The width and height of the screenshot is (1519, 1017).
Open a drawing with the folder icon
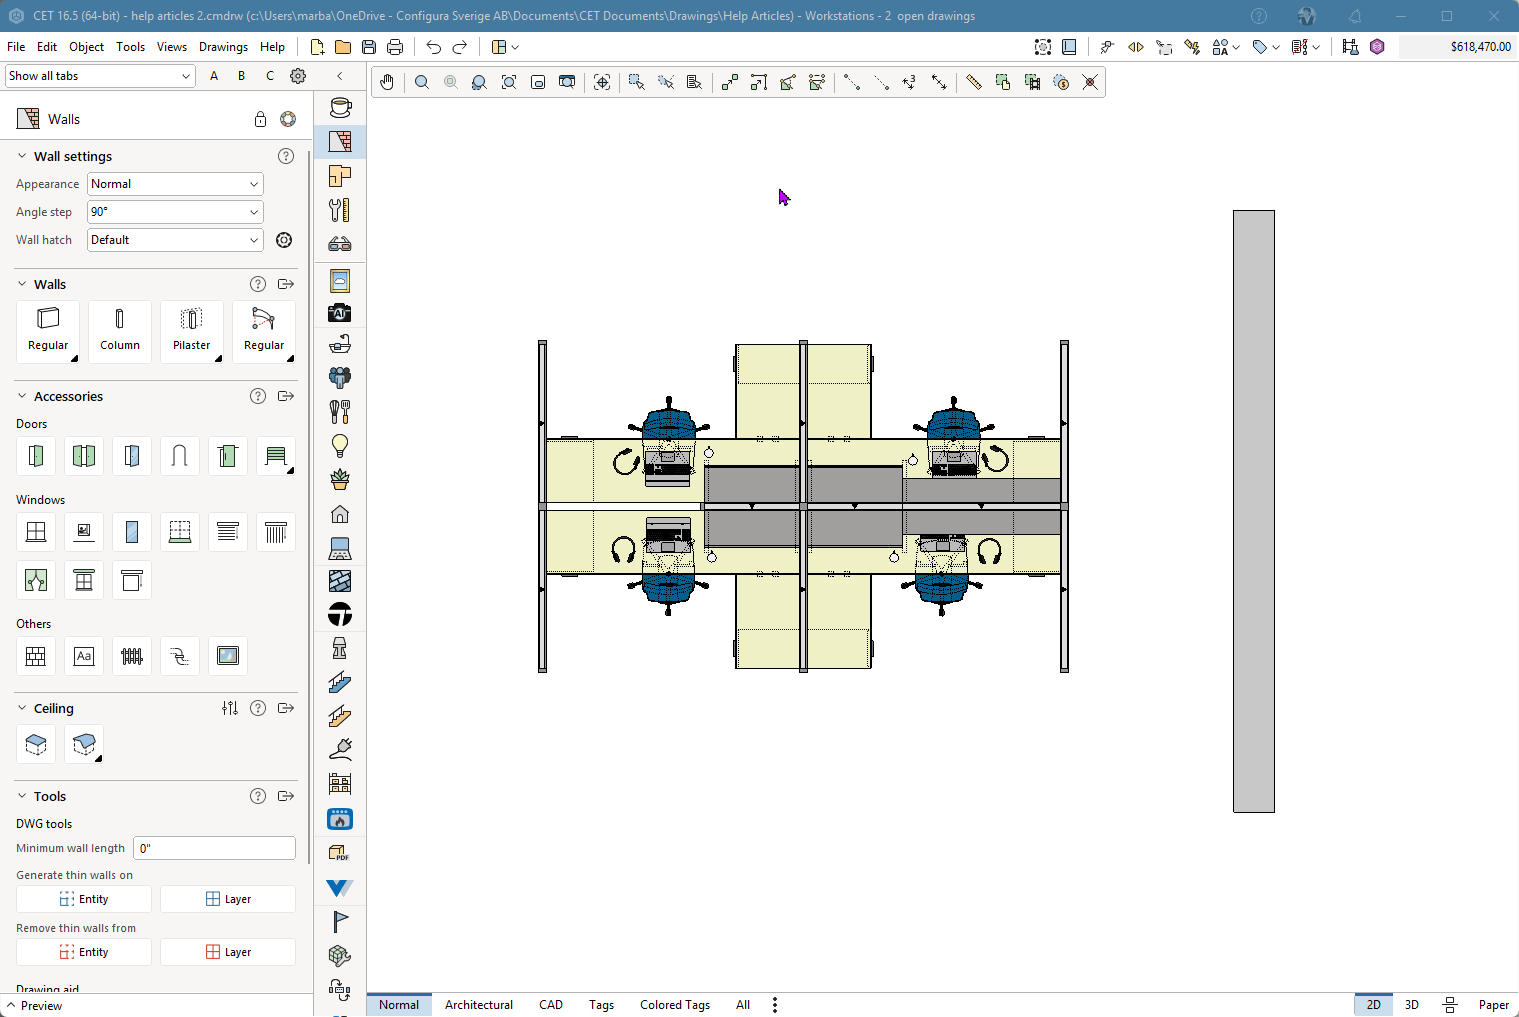[x=343, y=47]
